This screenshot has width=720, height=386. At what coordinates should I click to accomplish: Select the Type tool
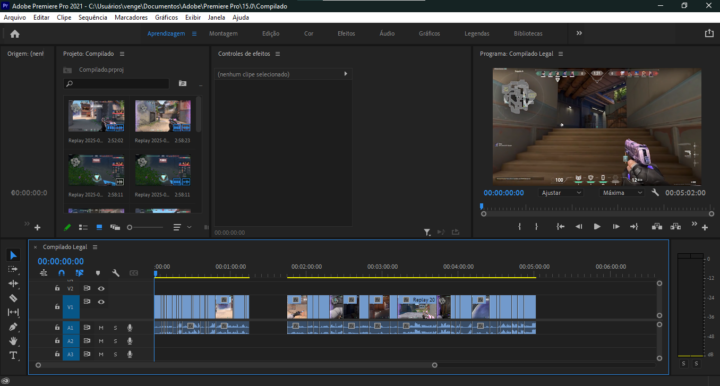click(13, 355)
